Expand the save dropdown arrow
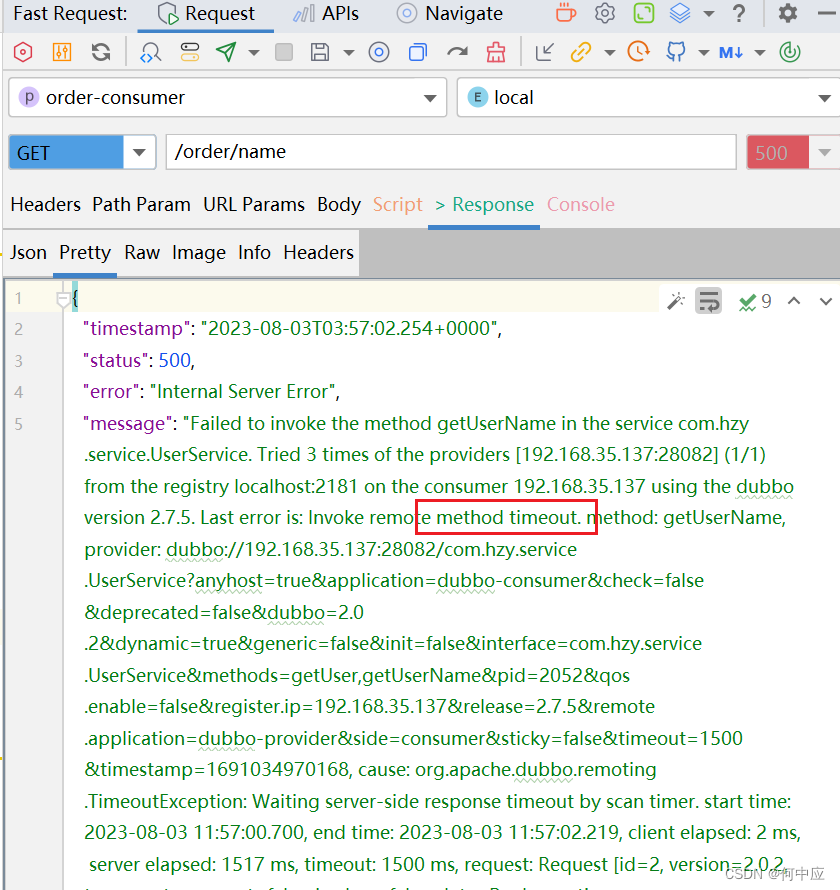 [348, 53]
